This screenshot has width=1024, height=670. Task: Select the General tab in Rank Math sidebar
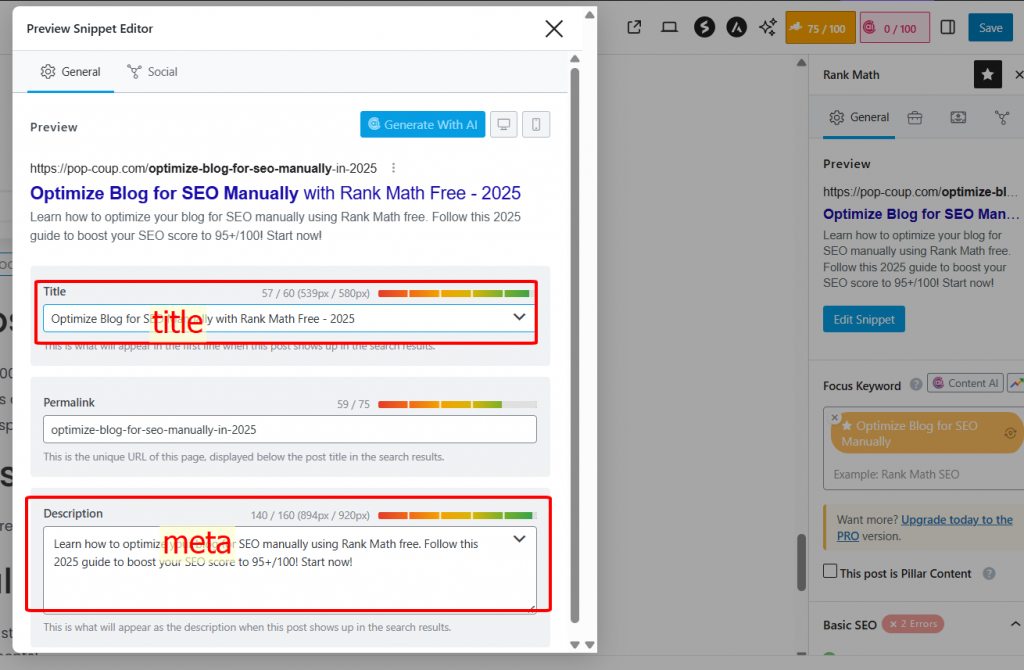(x=859, y=118)
